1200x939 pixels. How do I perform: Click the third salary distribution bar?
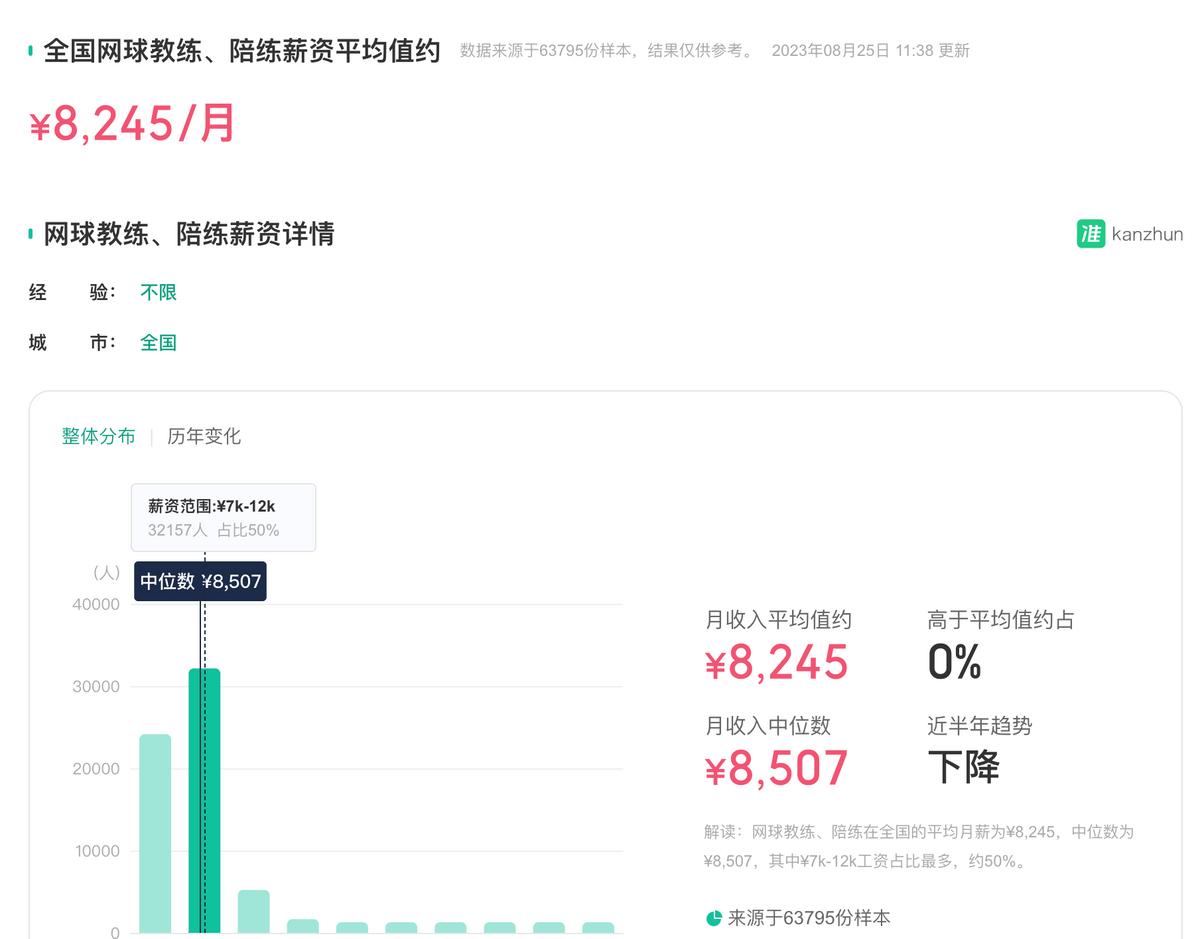tap(253, 910)
